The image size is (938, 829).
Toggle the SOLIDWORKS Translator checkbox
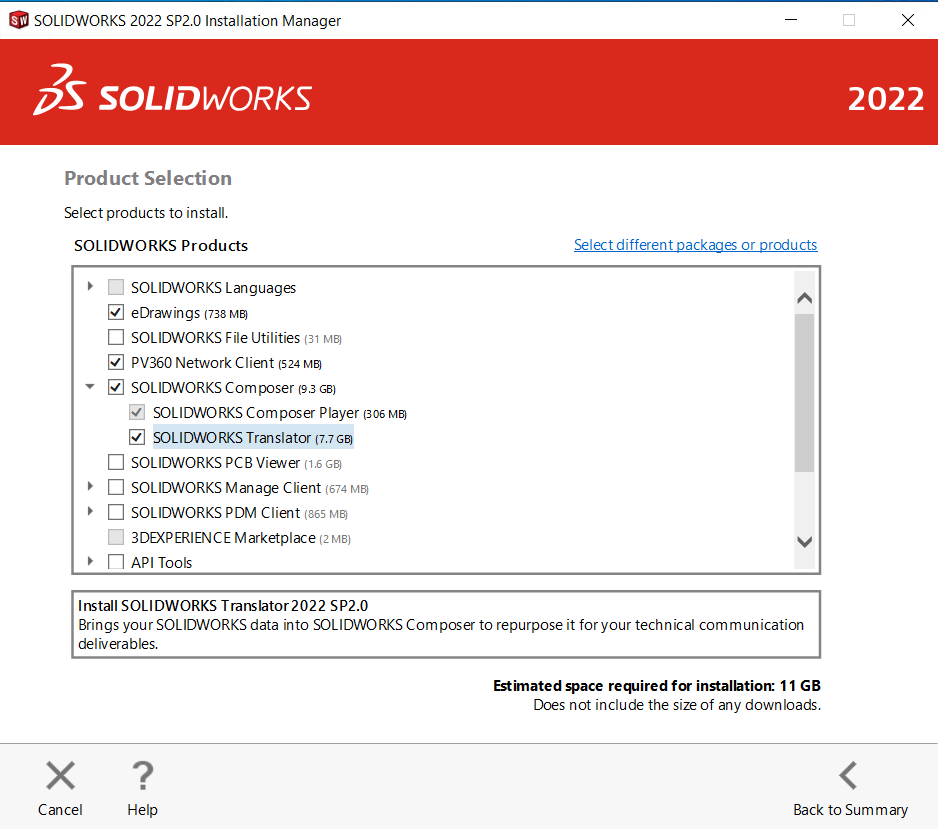[x=138, y=438]
